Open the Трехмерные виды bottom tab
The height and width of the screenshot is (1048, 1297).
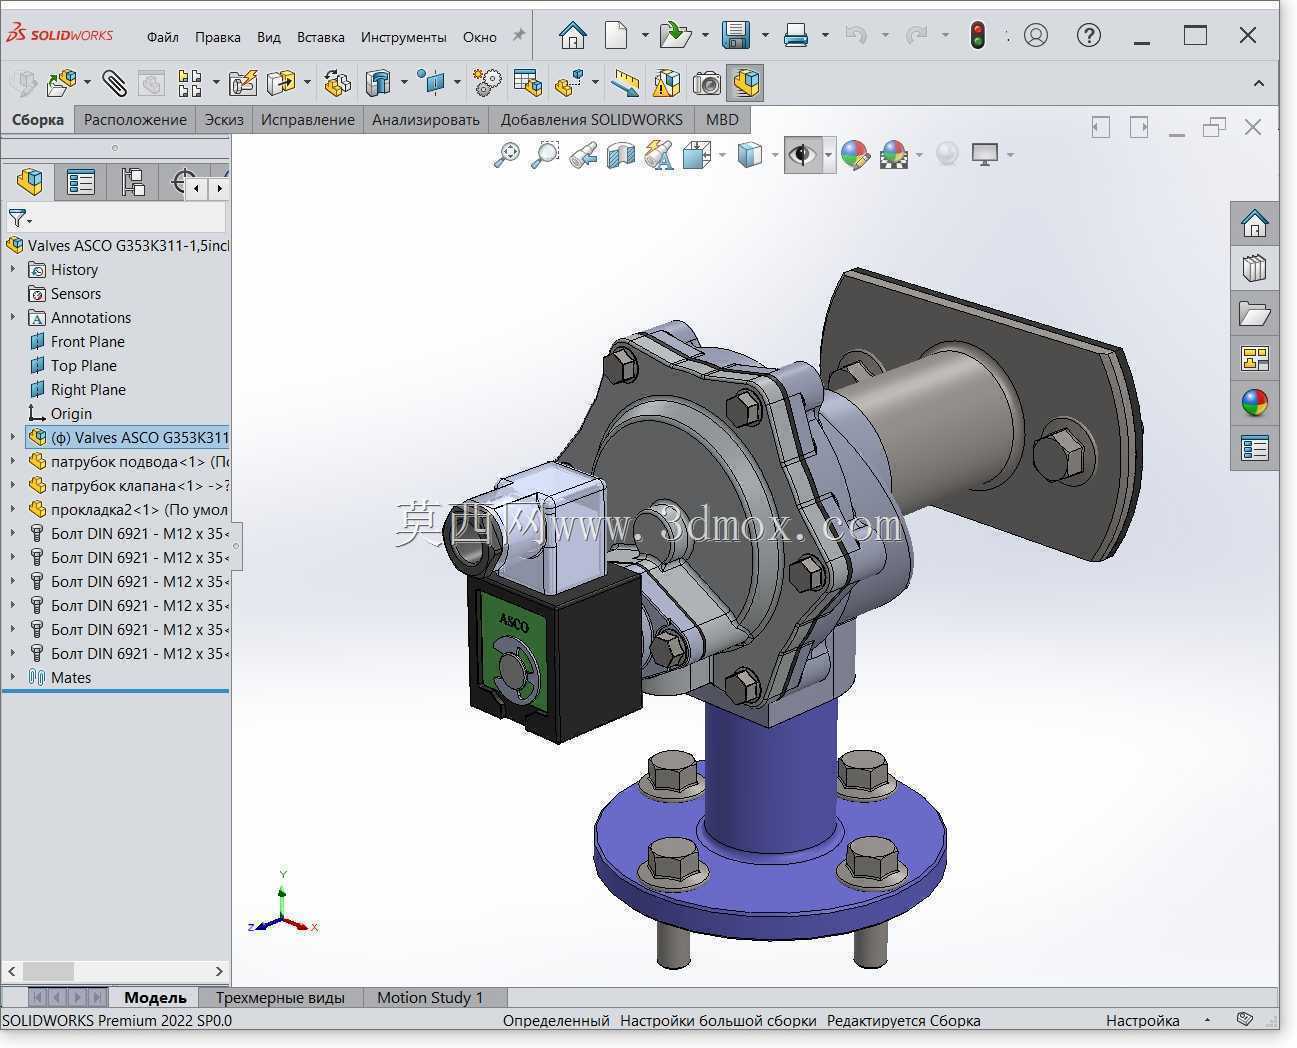point(280,997)
